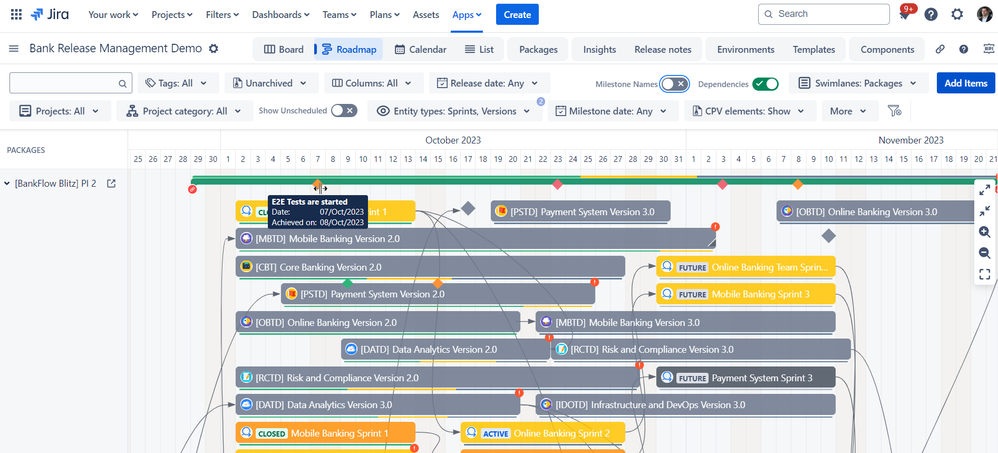Click the Create button
This screenshot has height=453, width=998.
tap(517, 14)
